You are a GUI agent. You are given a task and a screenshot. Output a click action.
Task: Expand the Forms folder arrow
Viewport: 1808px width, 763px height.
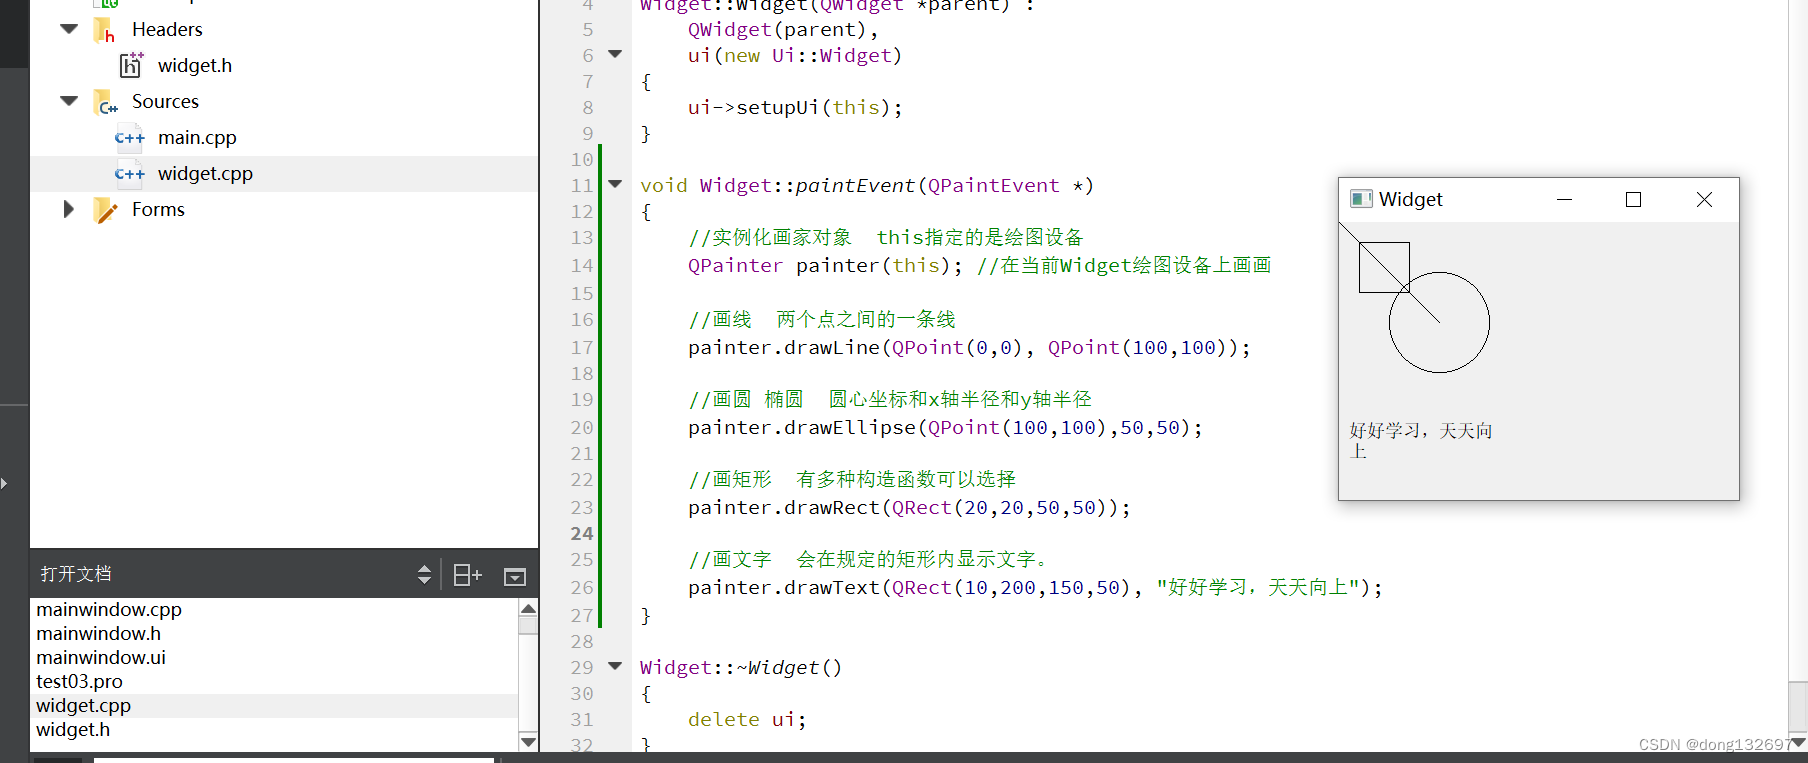coord(68,209)
